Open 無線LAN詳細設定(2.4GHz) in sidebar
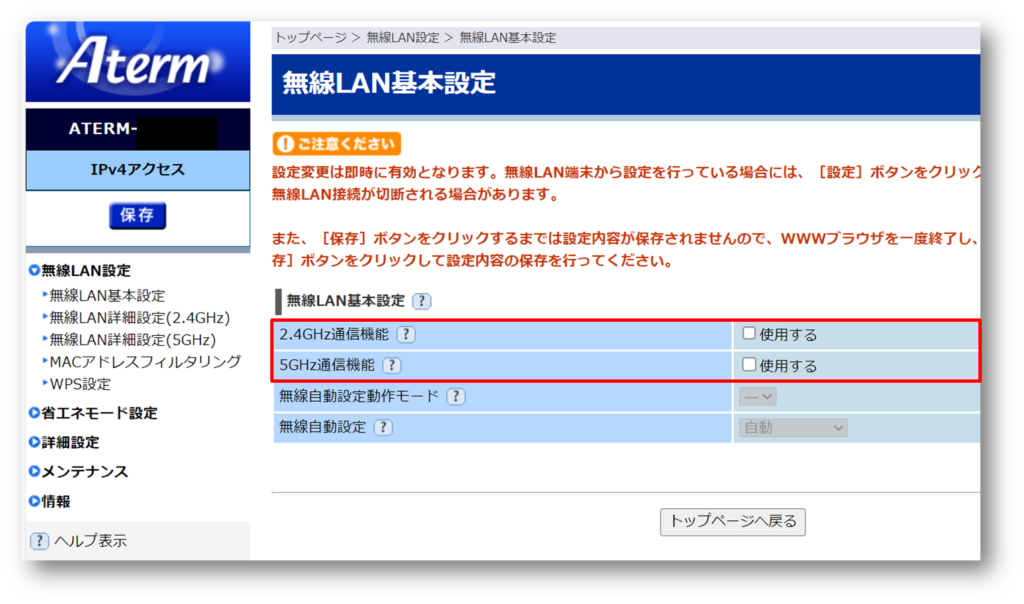Viewport: 1024px width, 604px height. pyautogui.click(x=139, y=318)
